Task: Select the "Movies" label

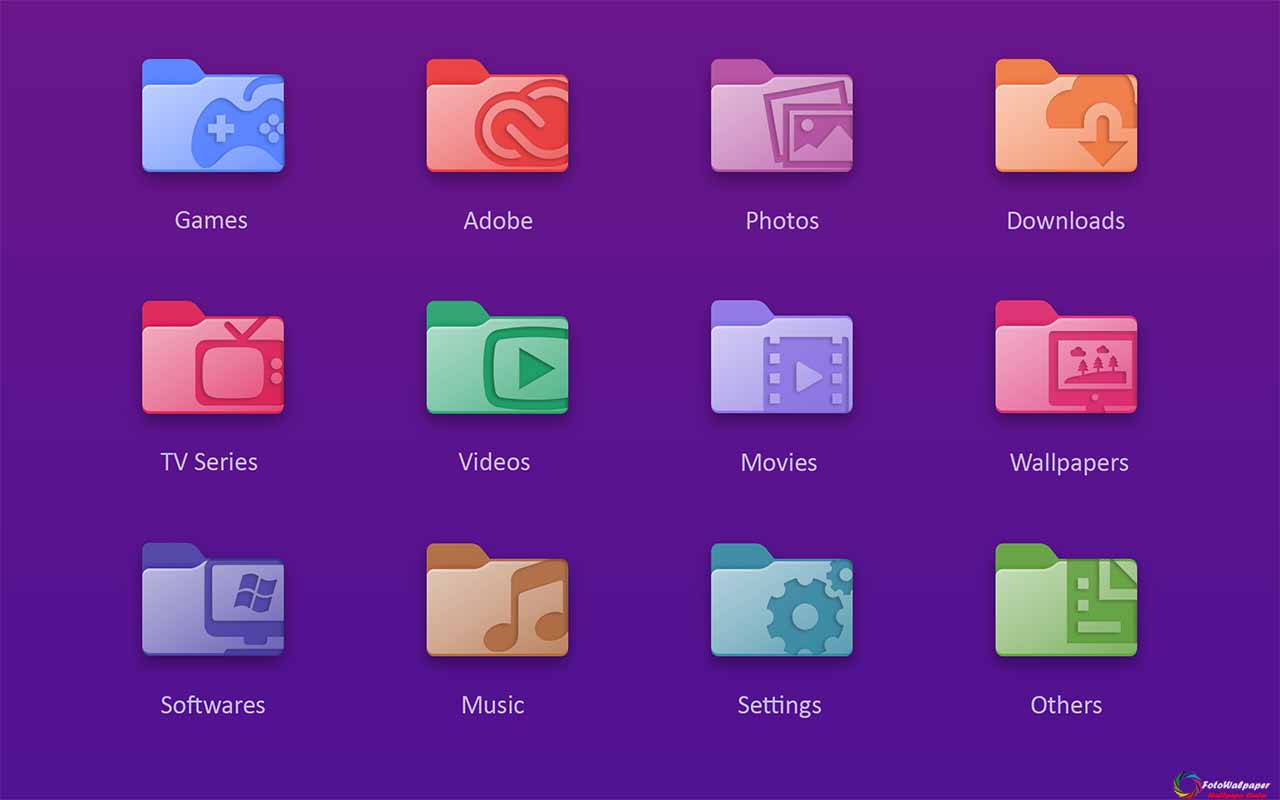Action: [x=779, y=462]
